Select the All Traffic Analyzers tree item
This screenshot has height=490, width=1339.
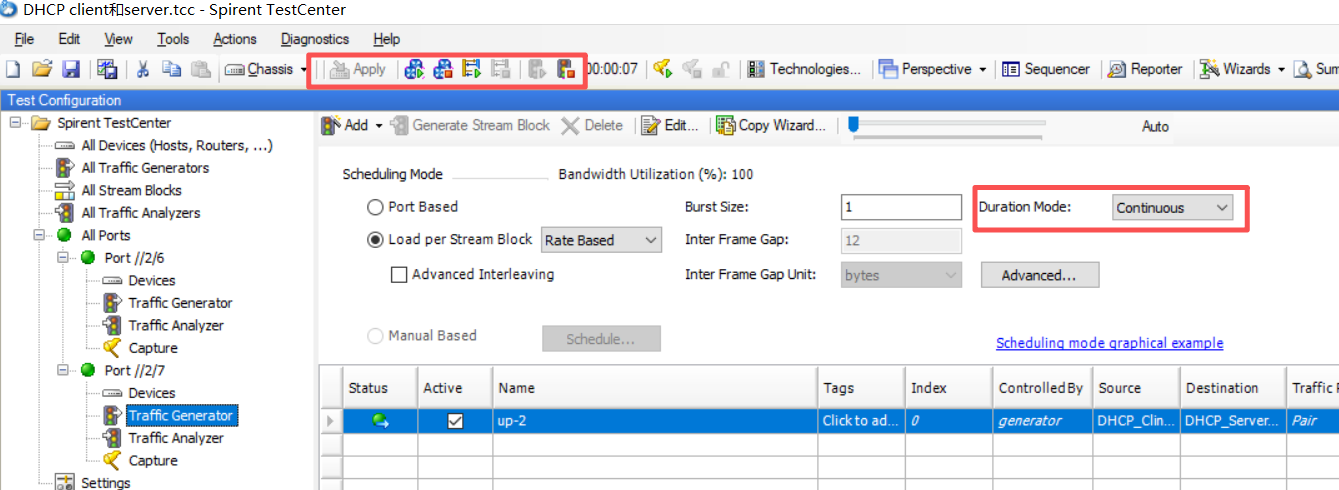[140, 213]
